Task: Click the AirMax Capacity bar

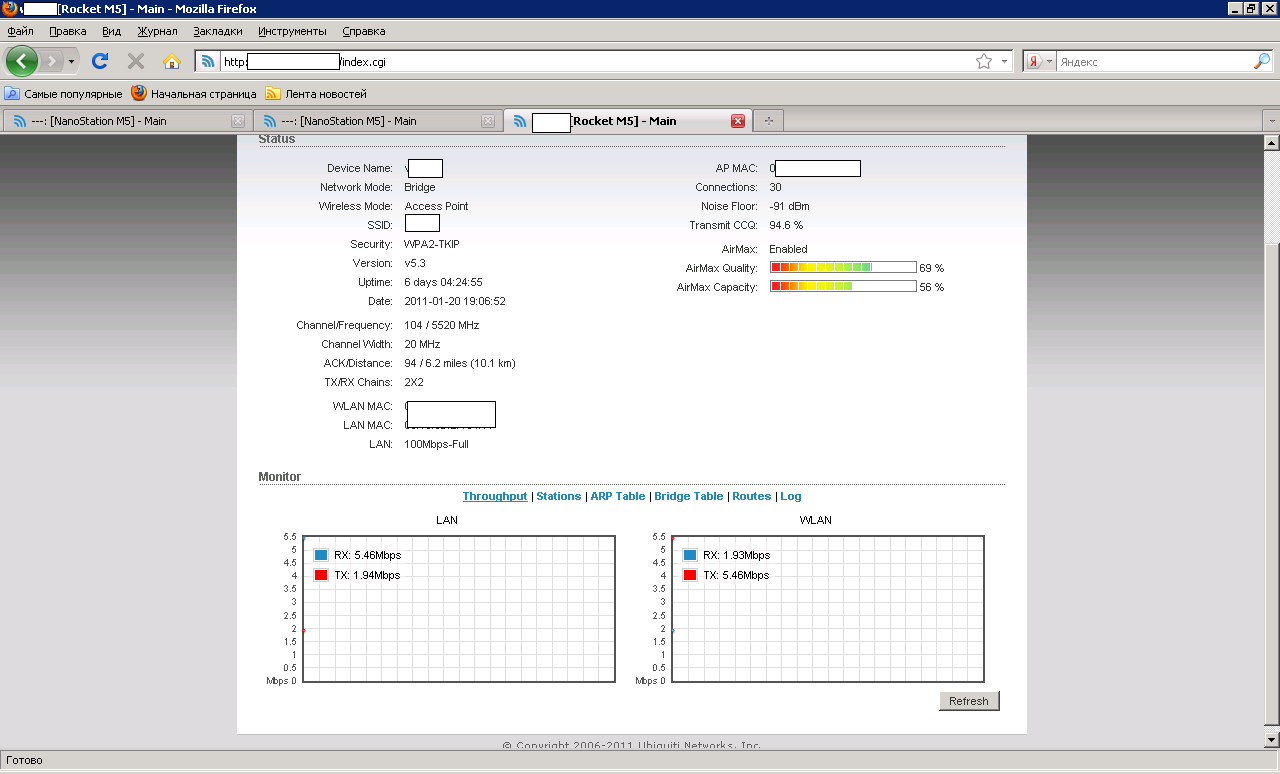Action: [843, 287]
